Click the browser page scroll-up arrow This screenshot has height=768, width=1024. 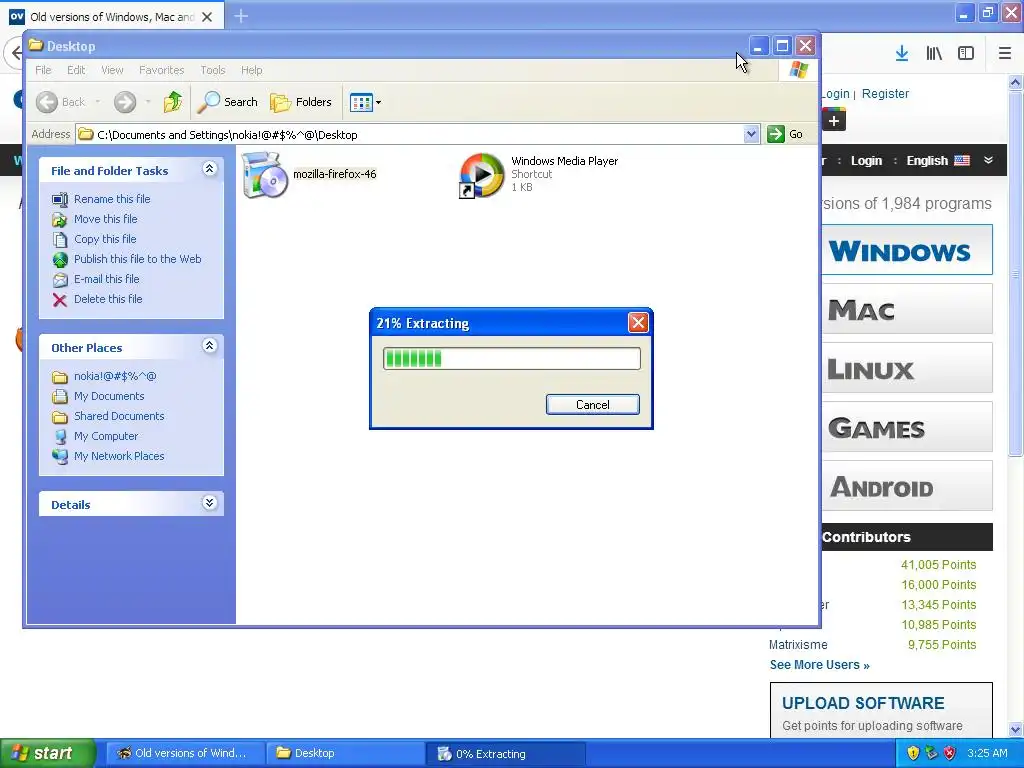[1015, 82]
